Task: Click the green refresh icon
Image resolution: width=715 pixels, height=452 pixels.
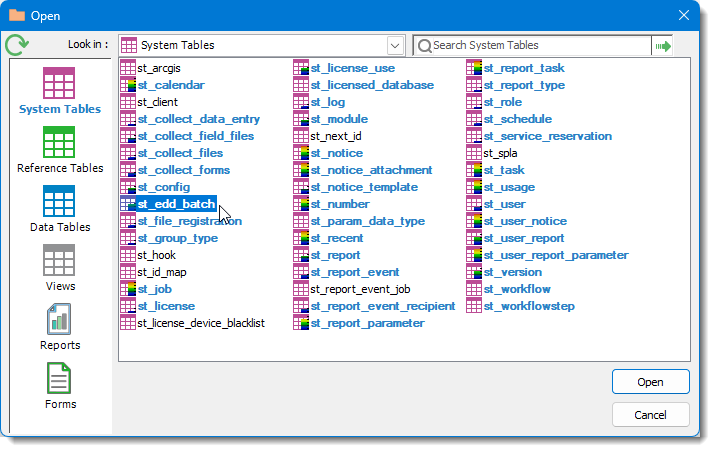Action: point(17,45)
